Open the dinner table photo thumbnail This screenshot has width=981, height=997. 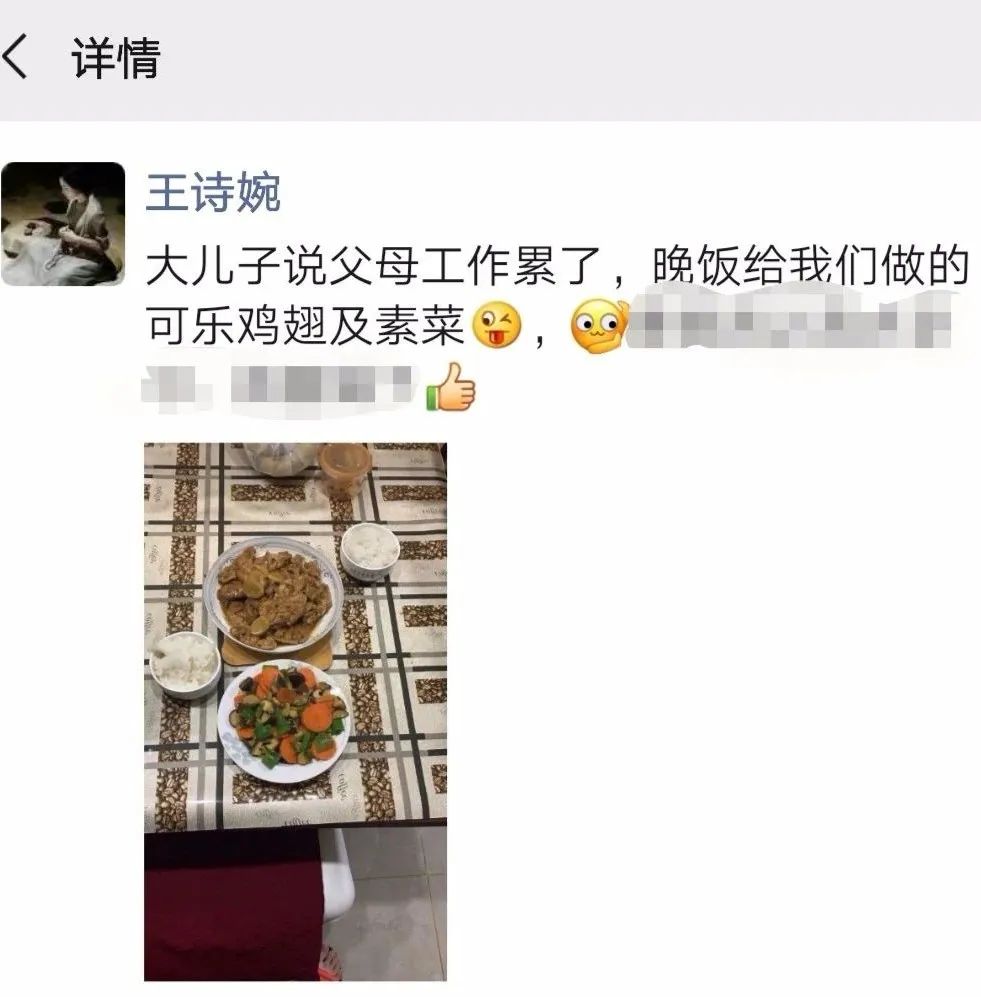point(296,712)
